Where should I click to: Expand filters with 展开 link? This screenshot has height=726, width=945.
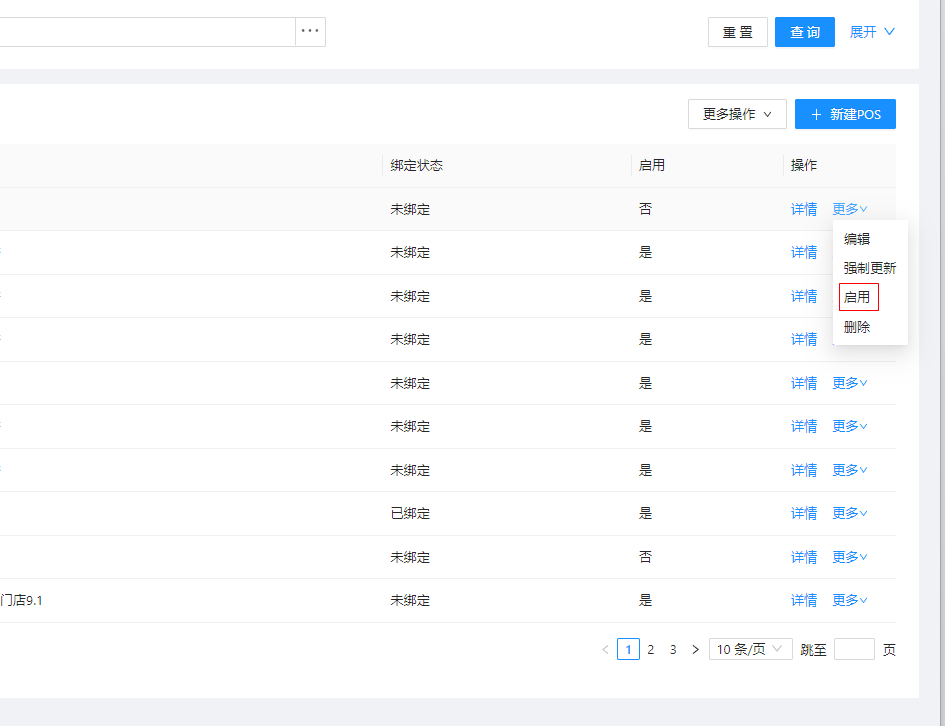pyautogui.click(x=872, y=32)
